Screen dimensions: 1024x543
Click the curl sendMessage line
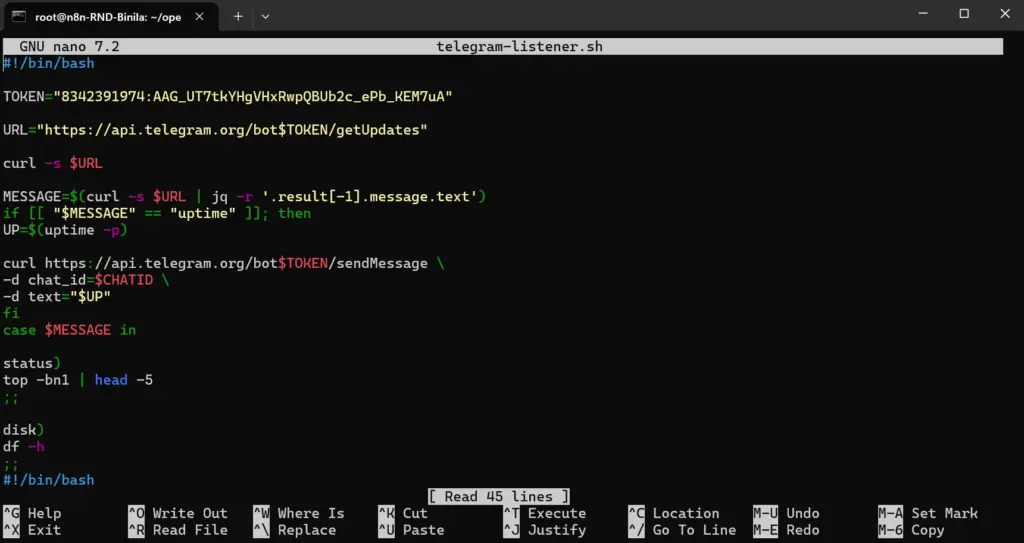pyautogui.click(x=224, y=263)
